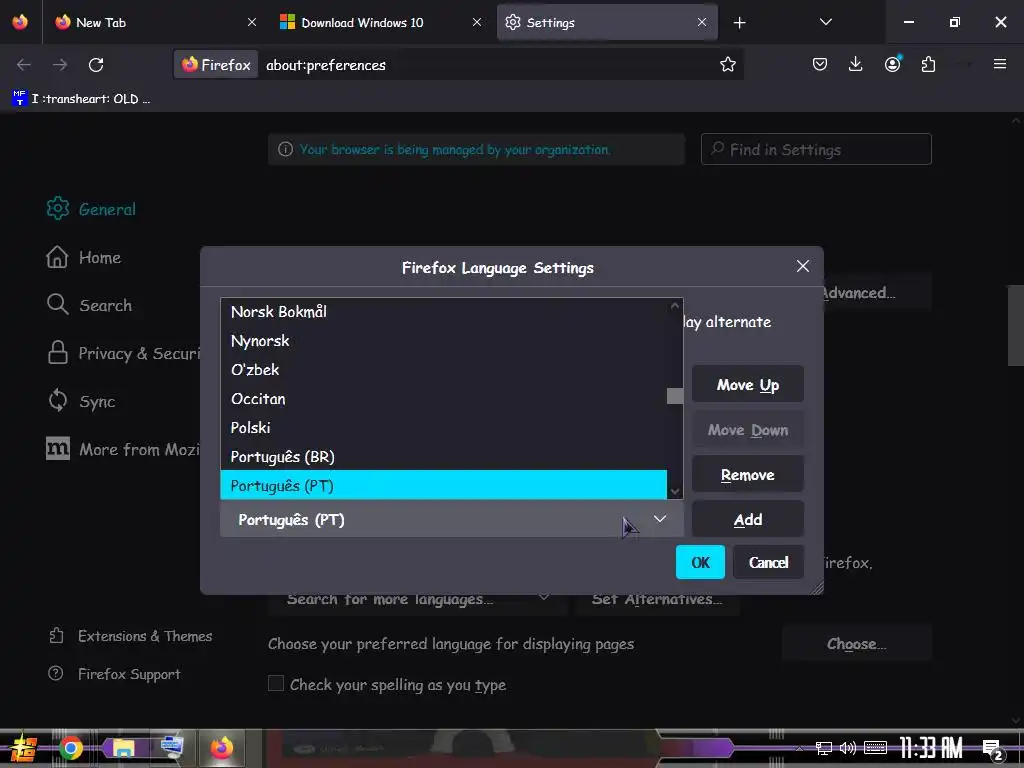Select Norsk Bokmål in the language list
The width and height of the screenshot is (1024, 768).
(443, 312)
